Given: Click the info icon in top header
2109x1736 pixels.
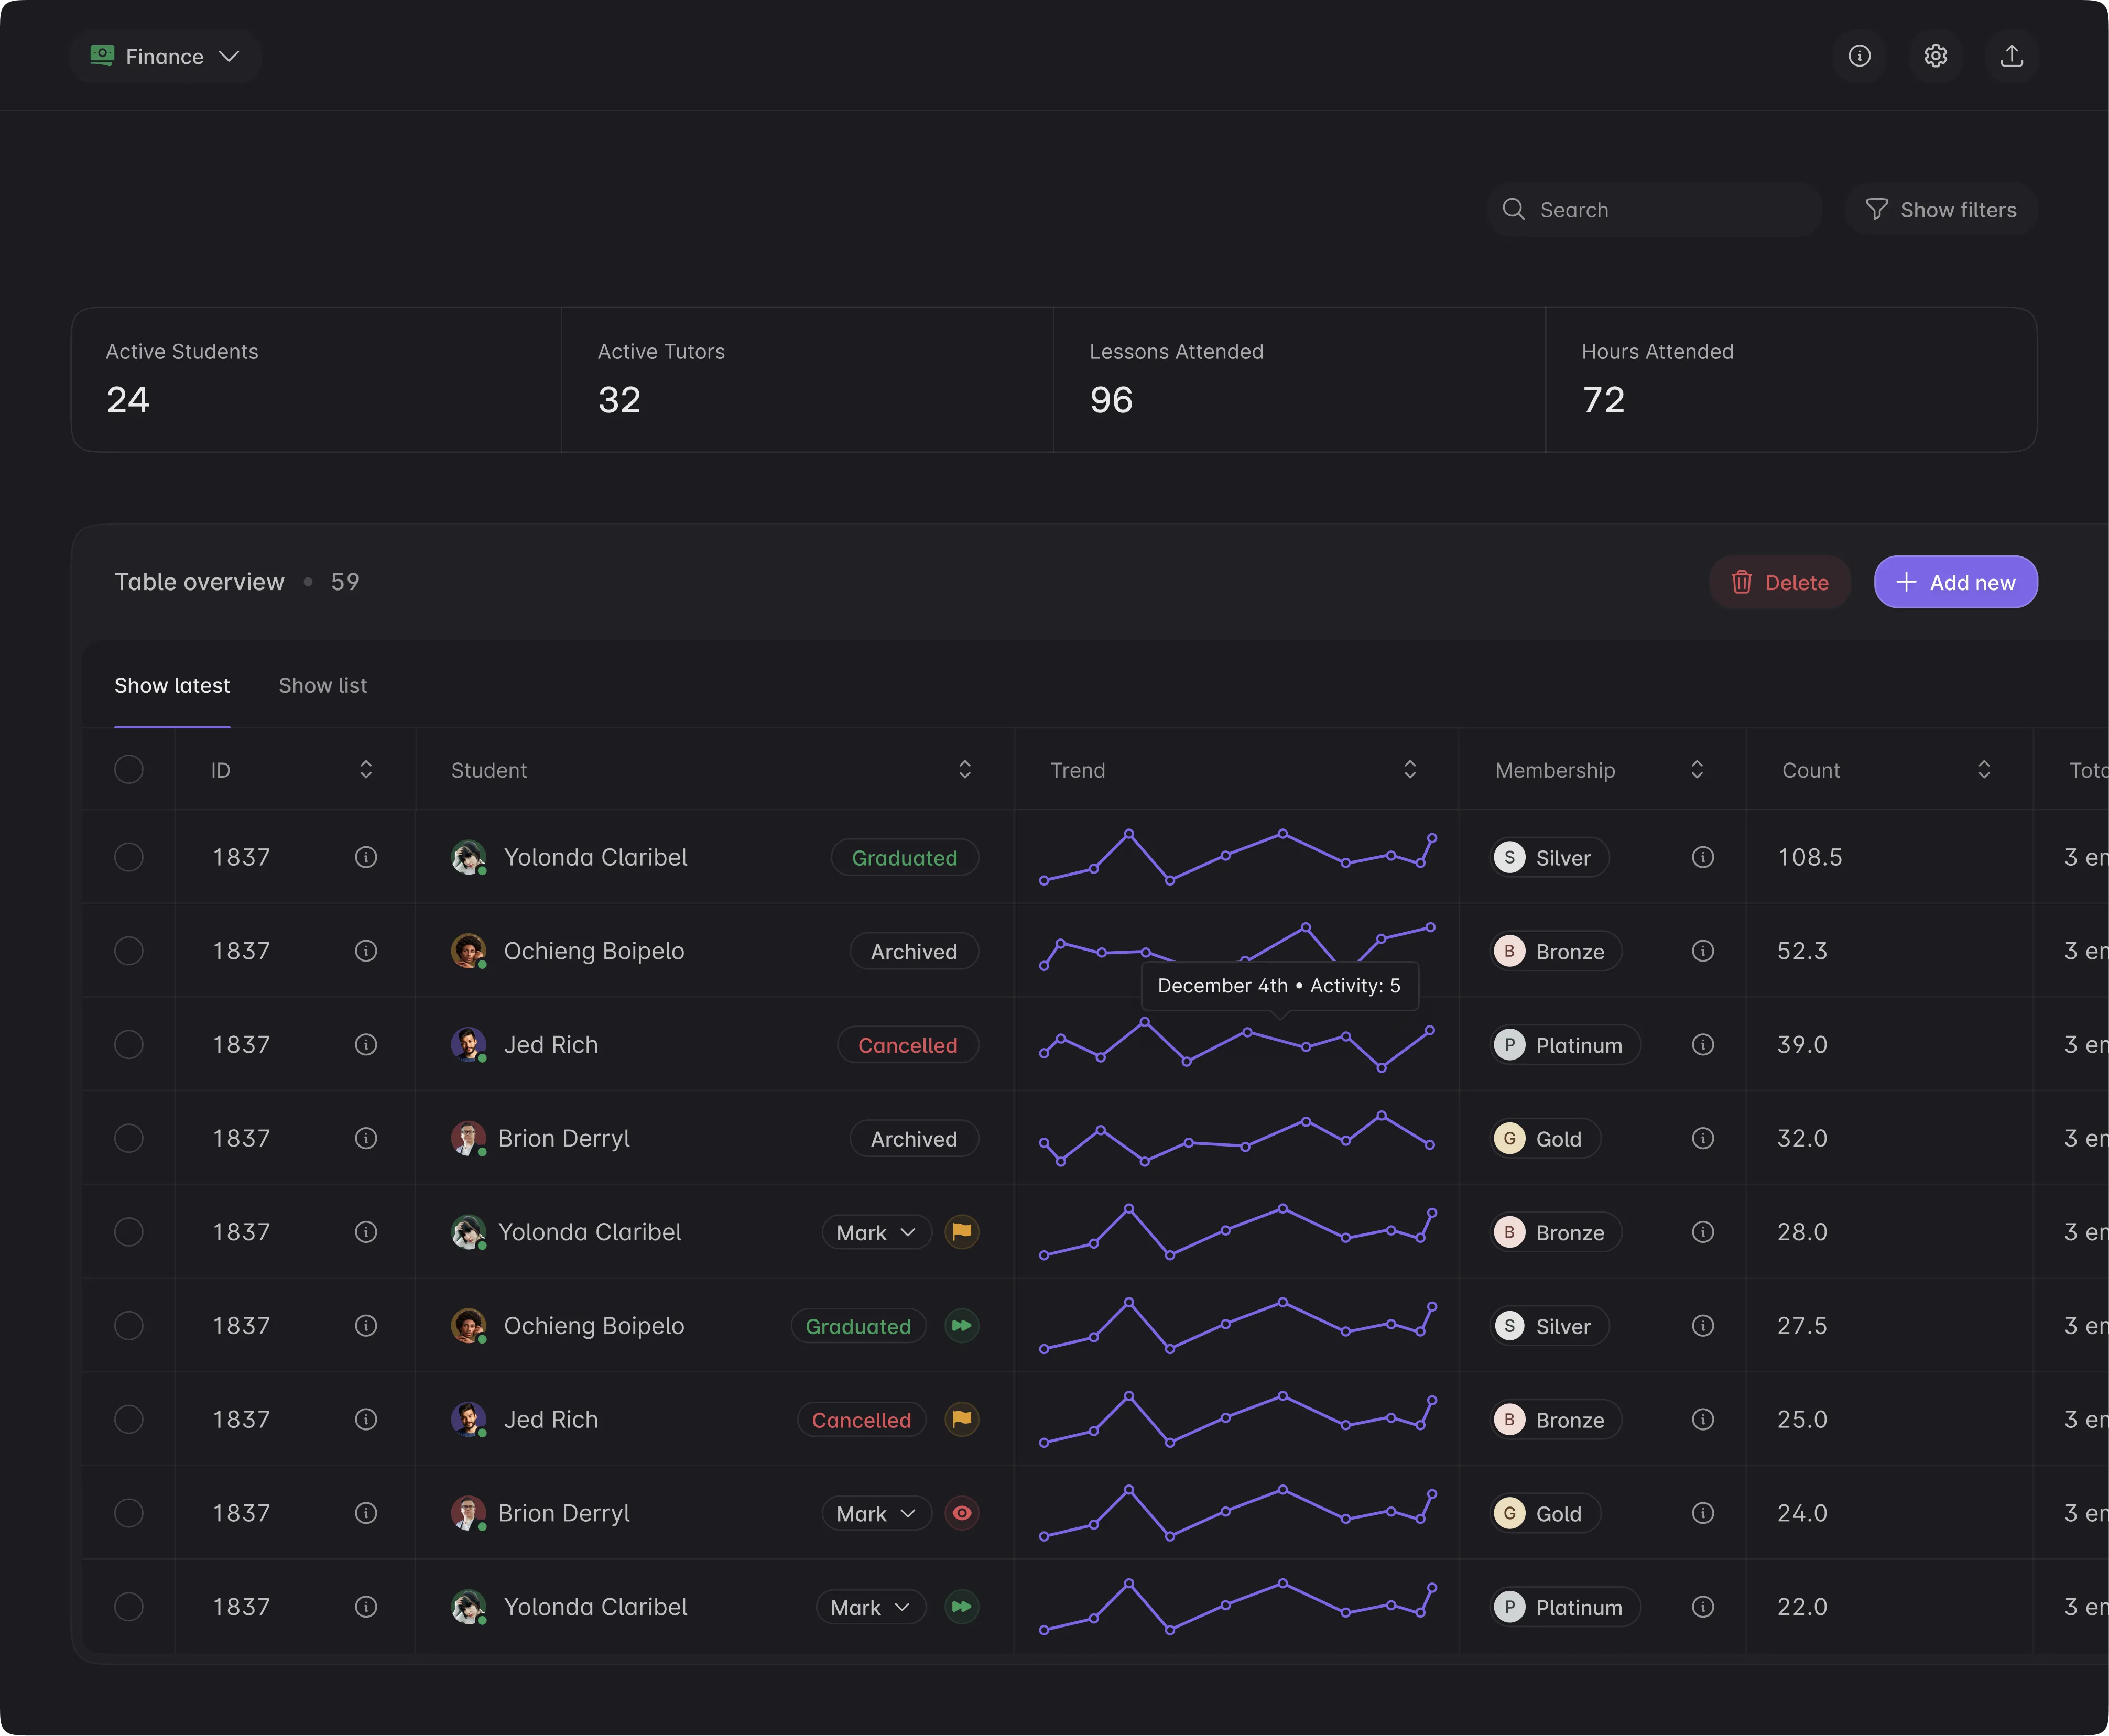Looking at the screenshot, I should (1859, 56).
